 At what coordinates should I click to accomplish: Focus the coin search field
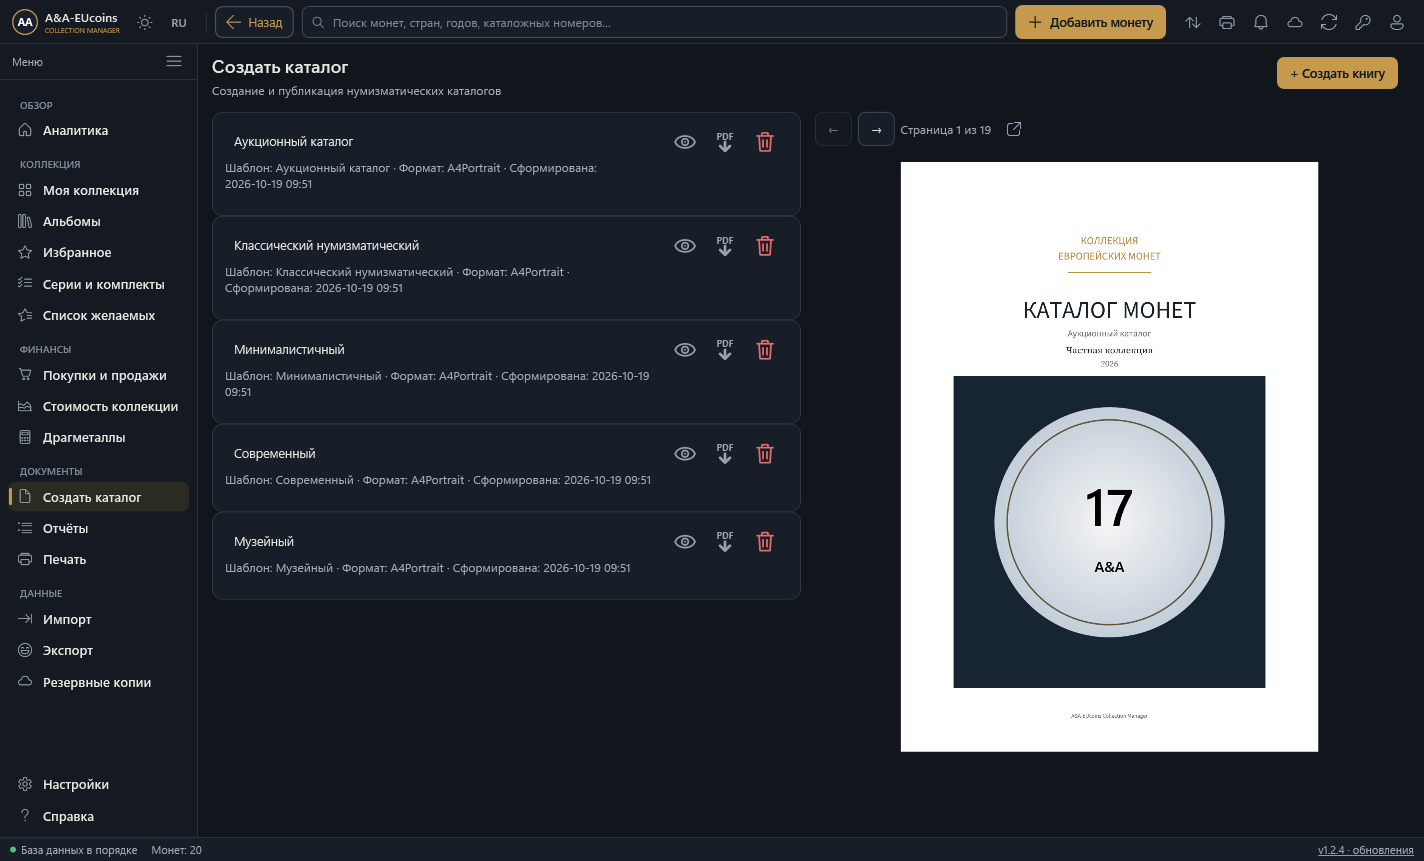click(x=654, y=22)
